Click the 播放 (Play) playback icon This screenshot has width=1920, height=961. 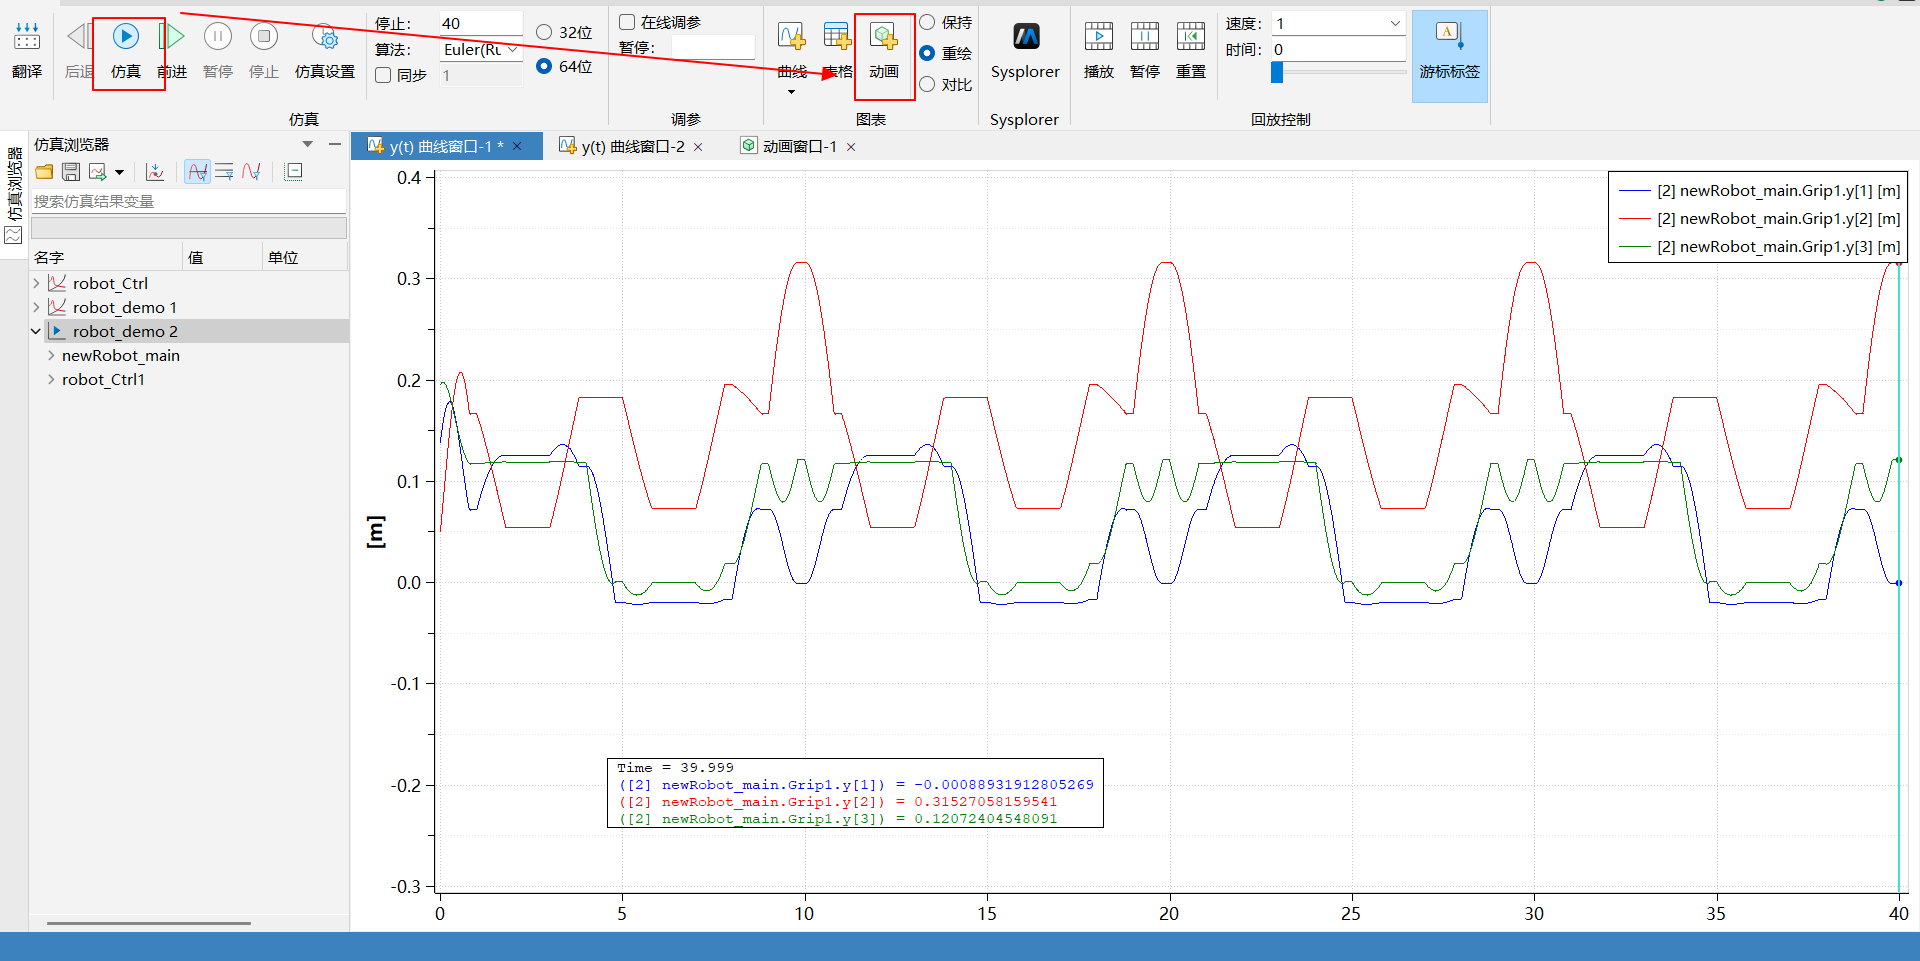[x=1098, y=38]
